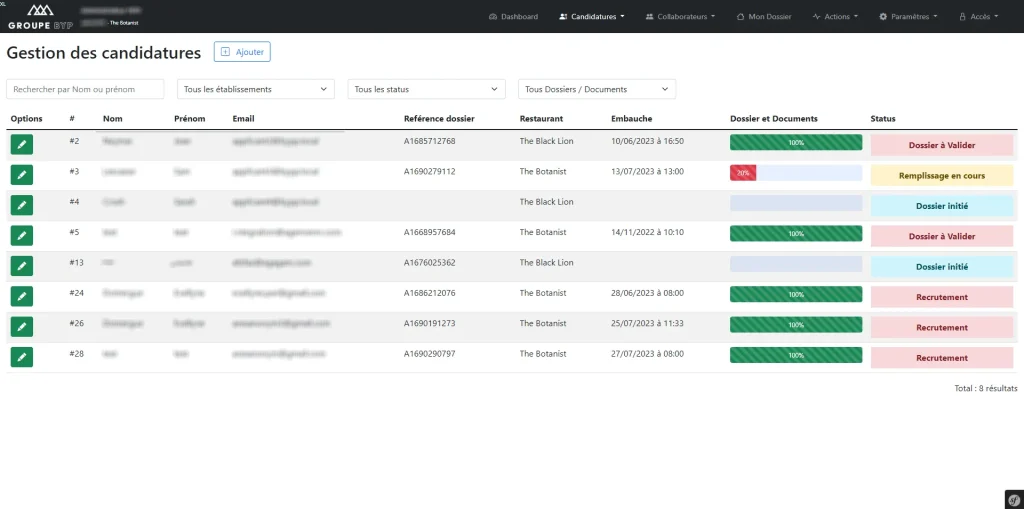The image size is (1024, 509).
Task: Click Recrutement status for A1686212076
Action: [x=942, y=297]
